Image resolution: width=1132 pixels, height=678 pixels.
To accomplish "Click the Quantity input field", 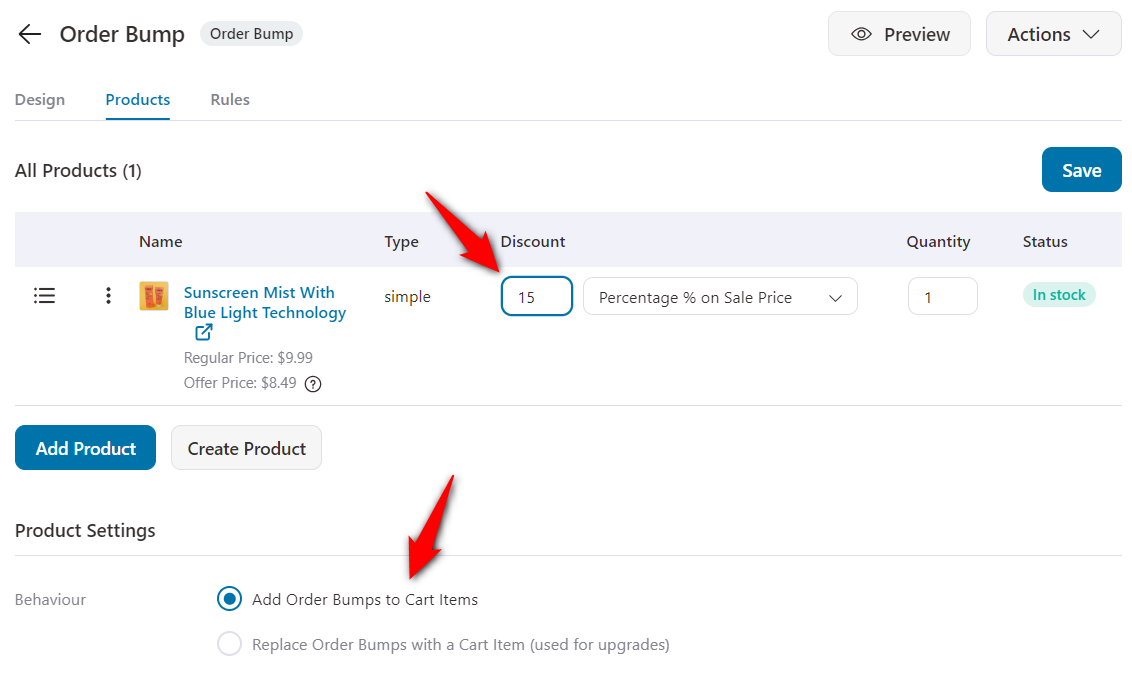I will 942,296.
